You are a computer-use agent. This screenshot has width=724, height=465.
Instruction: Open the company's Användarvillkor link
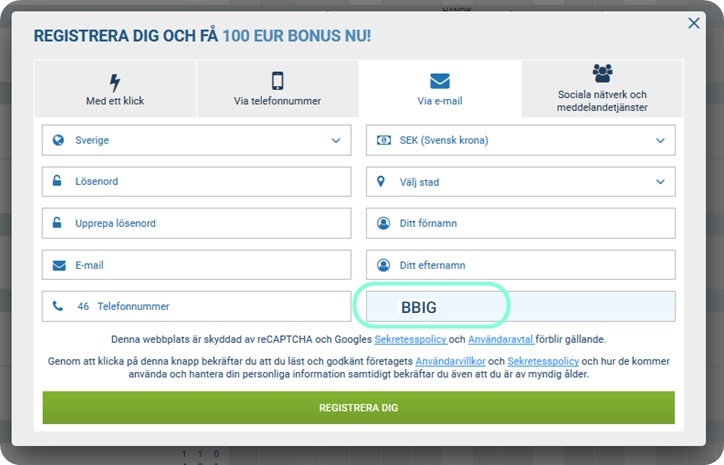point(450,361)
